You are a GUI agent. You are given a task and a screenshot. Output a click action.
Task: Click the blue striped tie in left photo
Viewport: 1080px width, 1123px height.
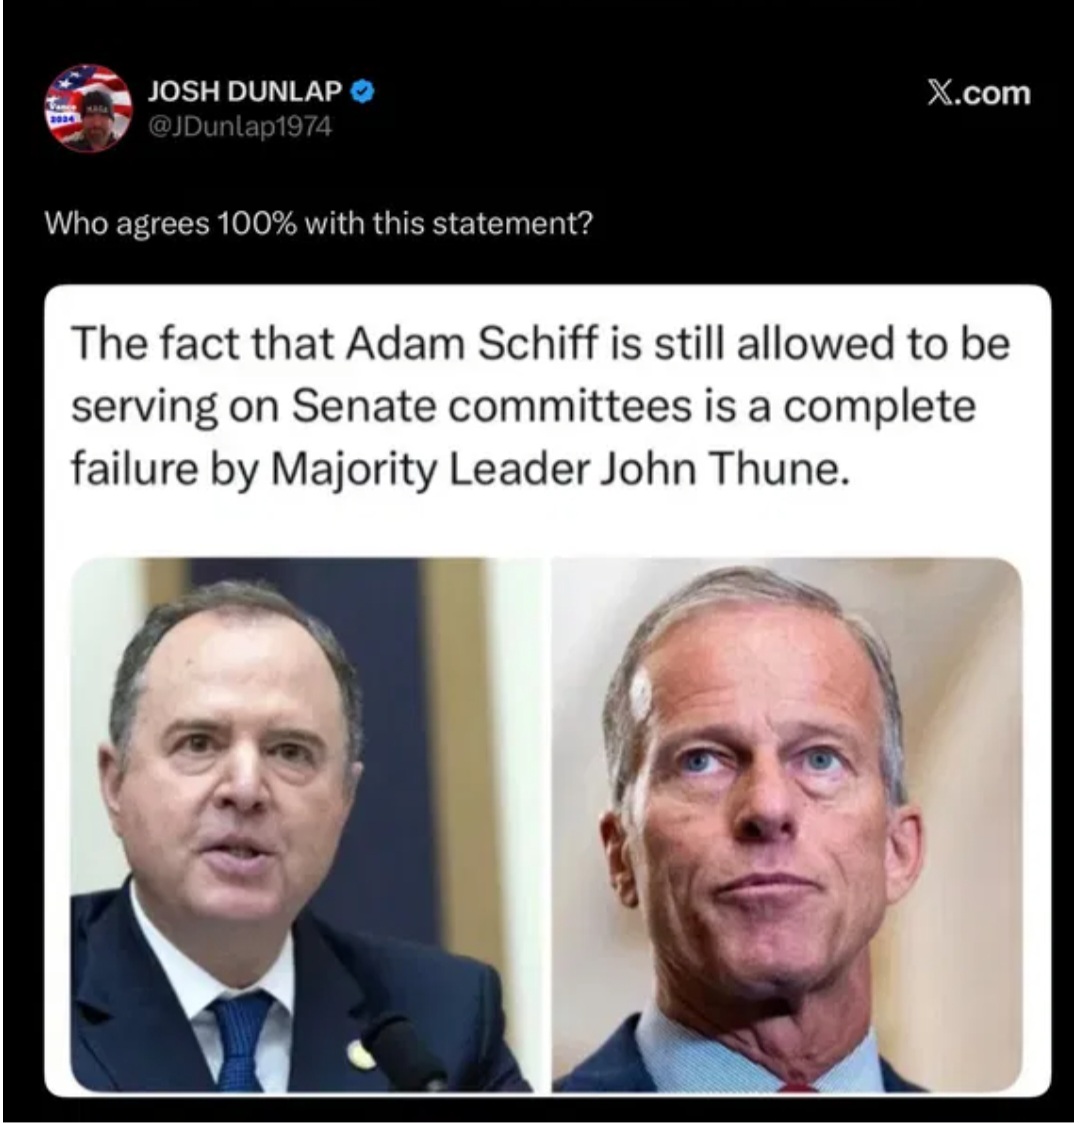click(240, 1042)
